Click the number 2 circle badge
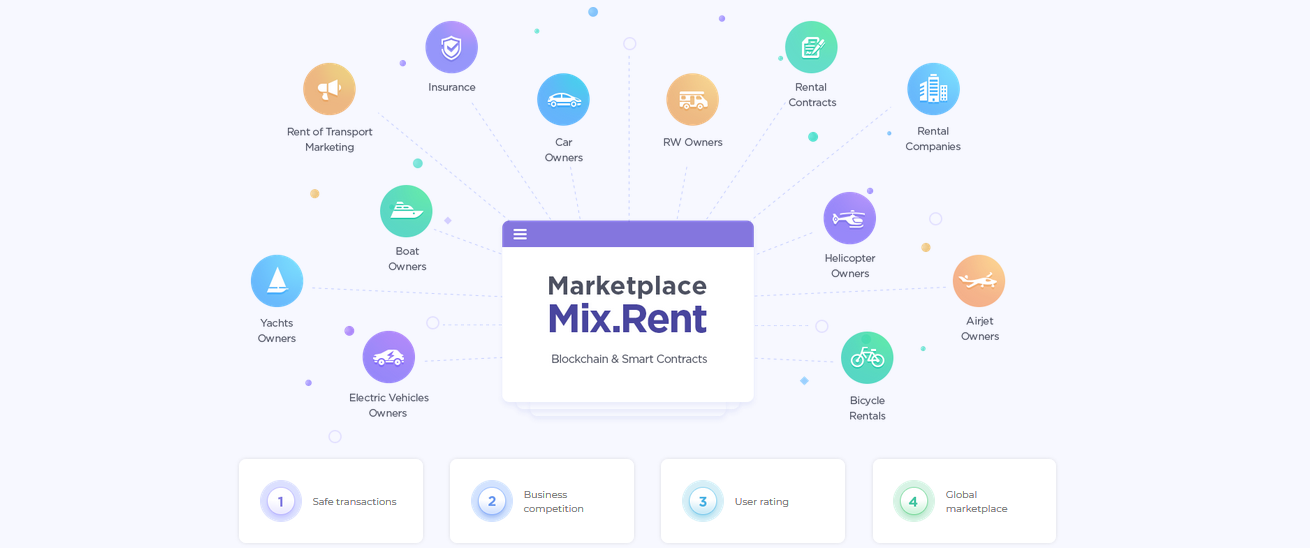 click(492, 501)
